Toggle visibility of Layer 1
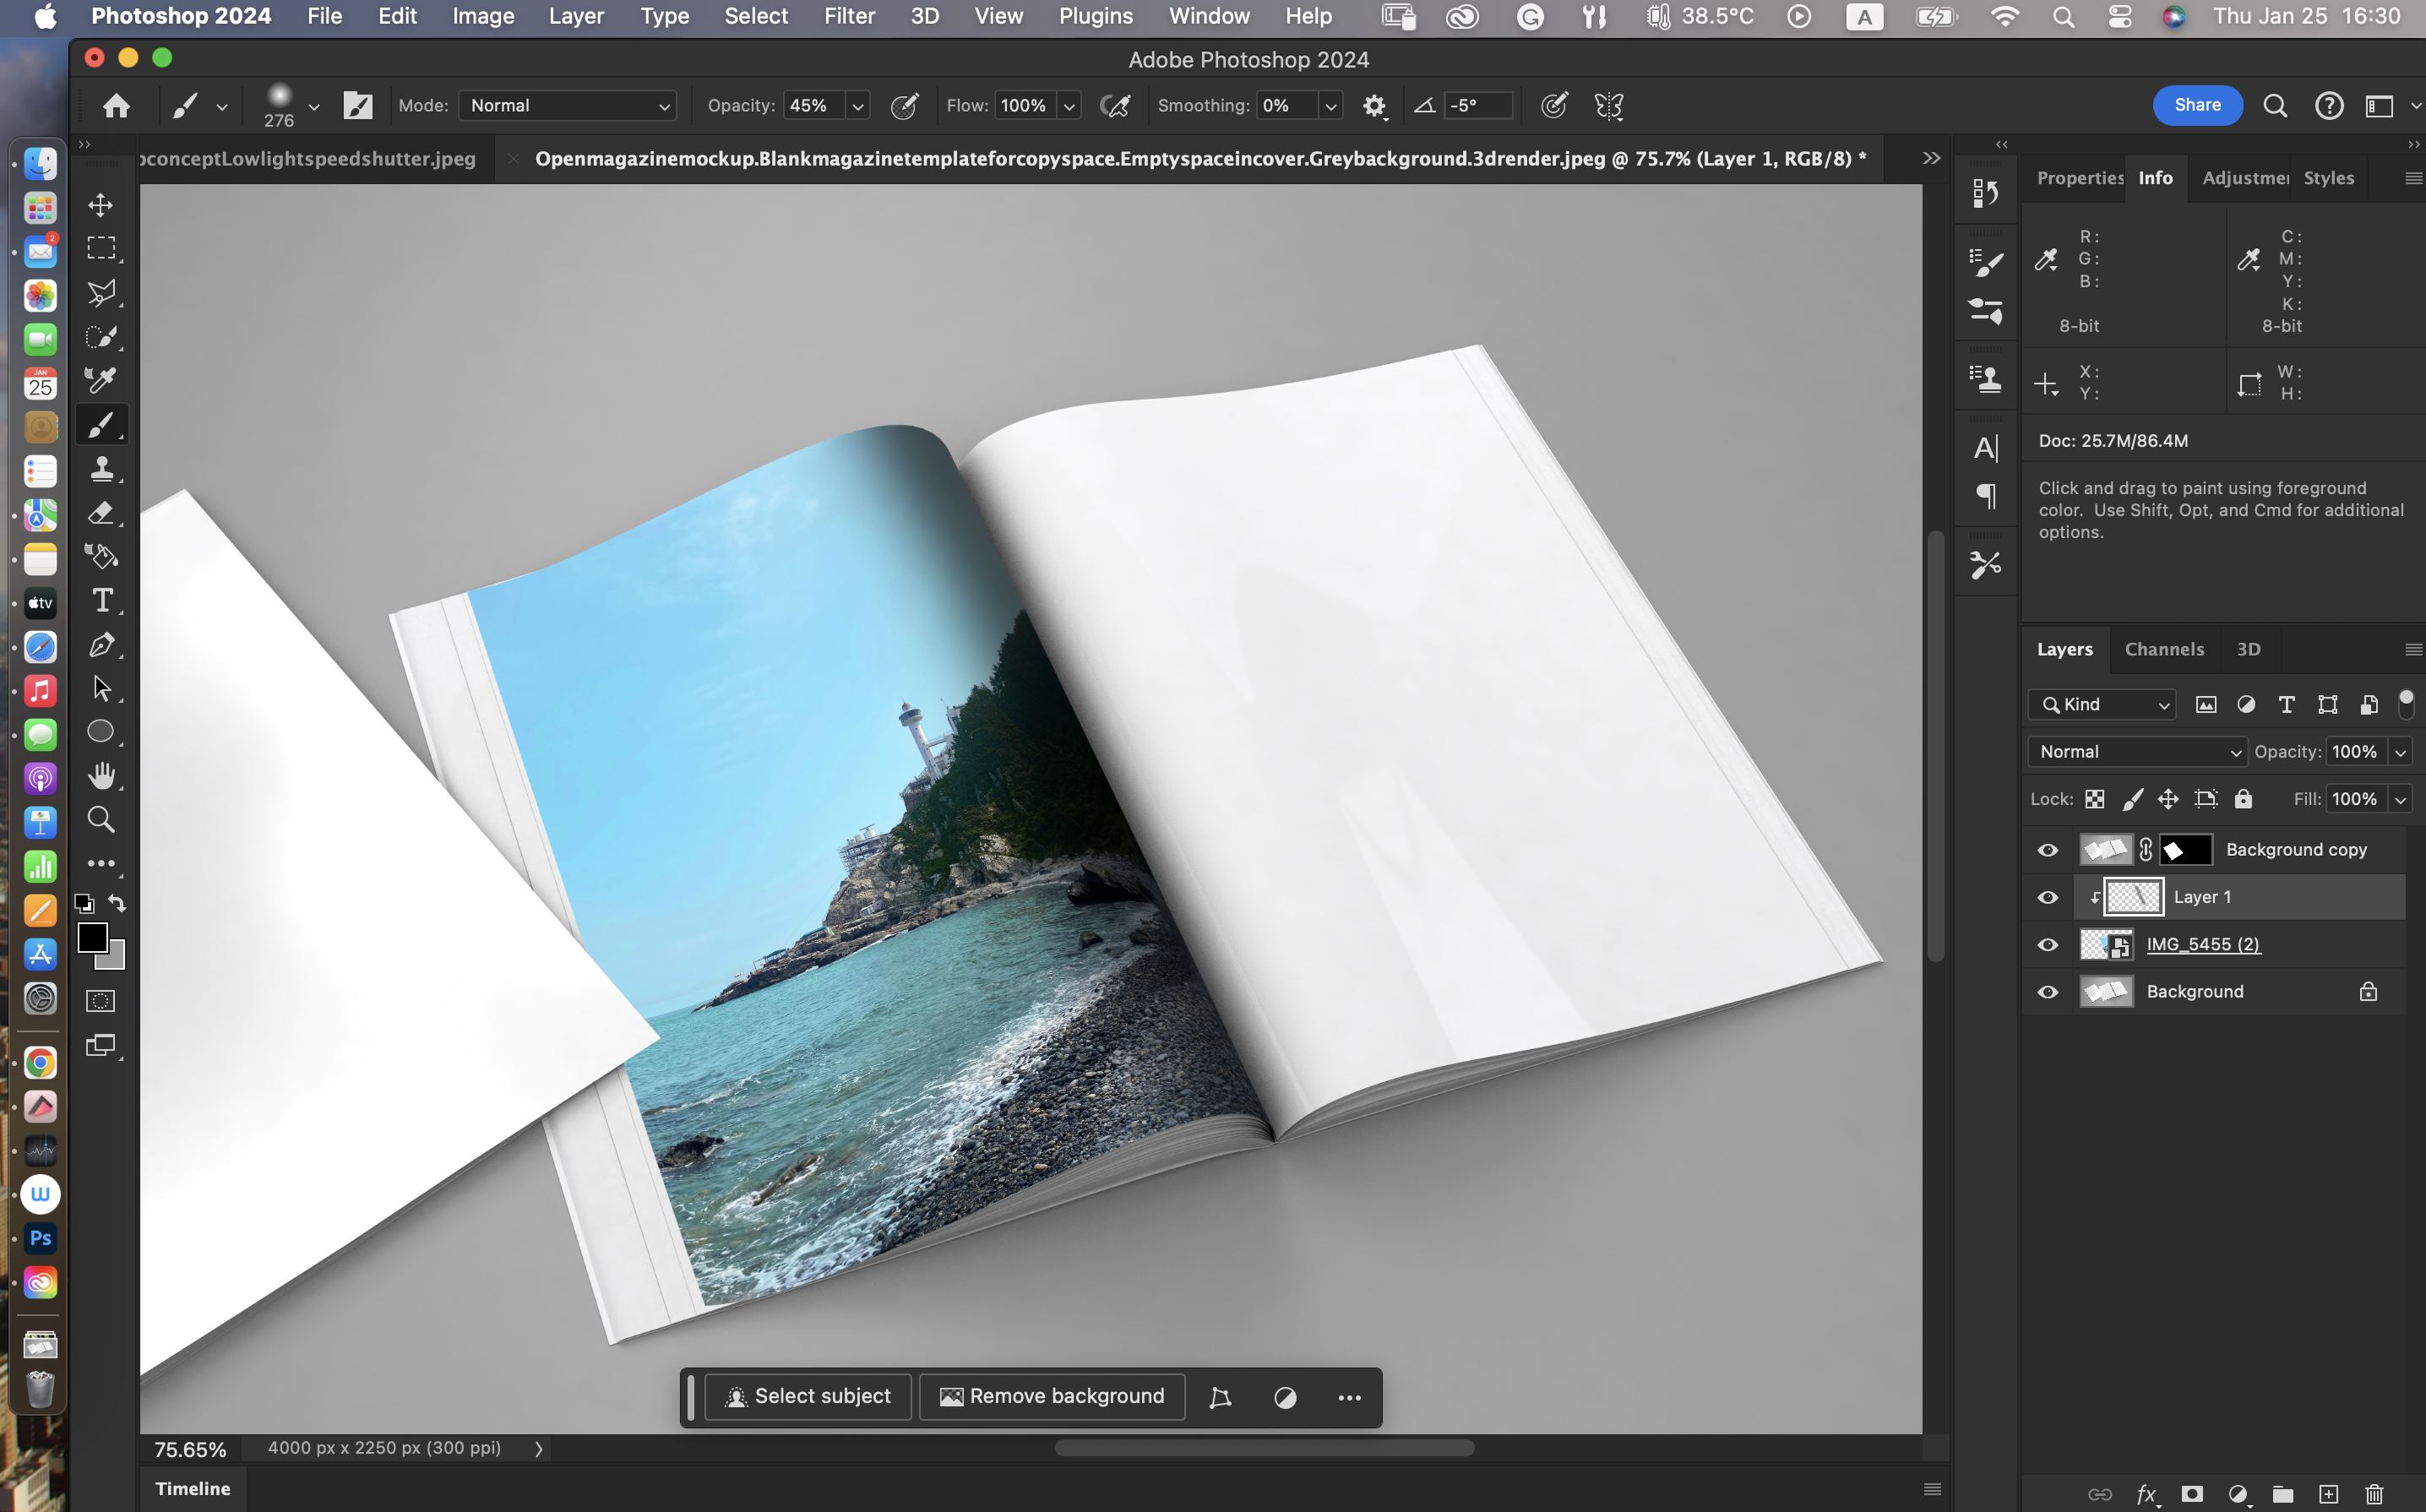Screen dimensions: 2426x1512 tap(2047, 897)
